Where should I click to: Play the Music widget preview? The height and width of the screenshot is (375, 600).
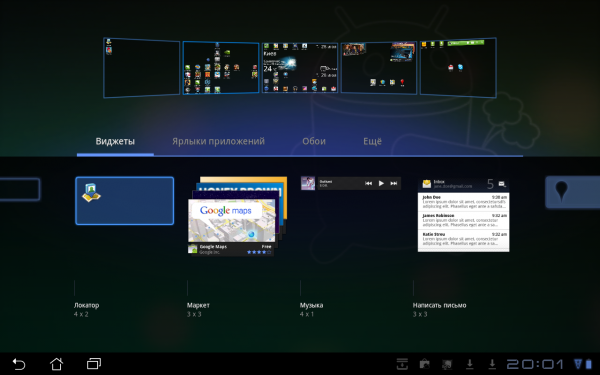[x=381, y=183]
